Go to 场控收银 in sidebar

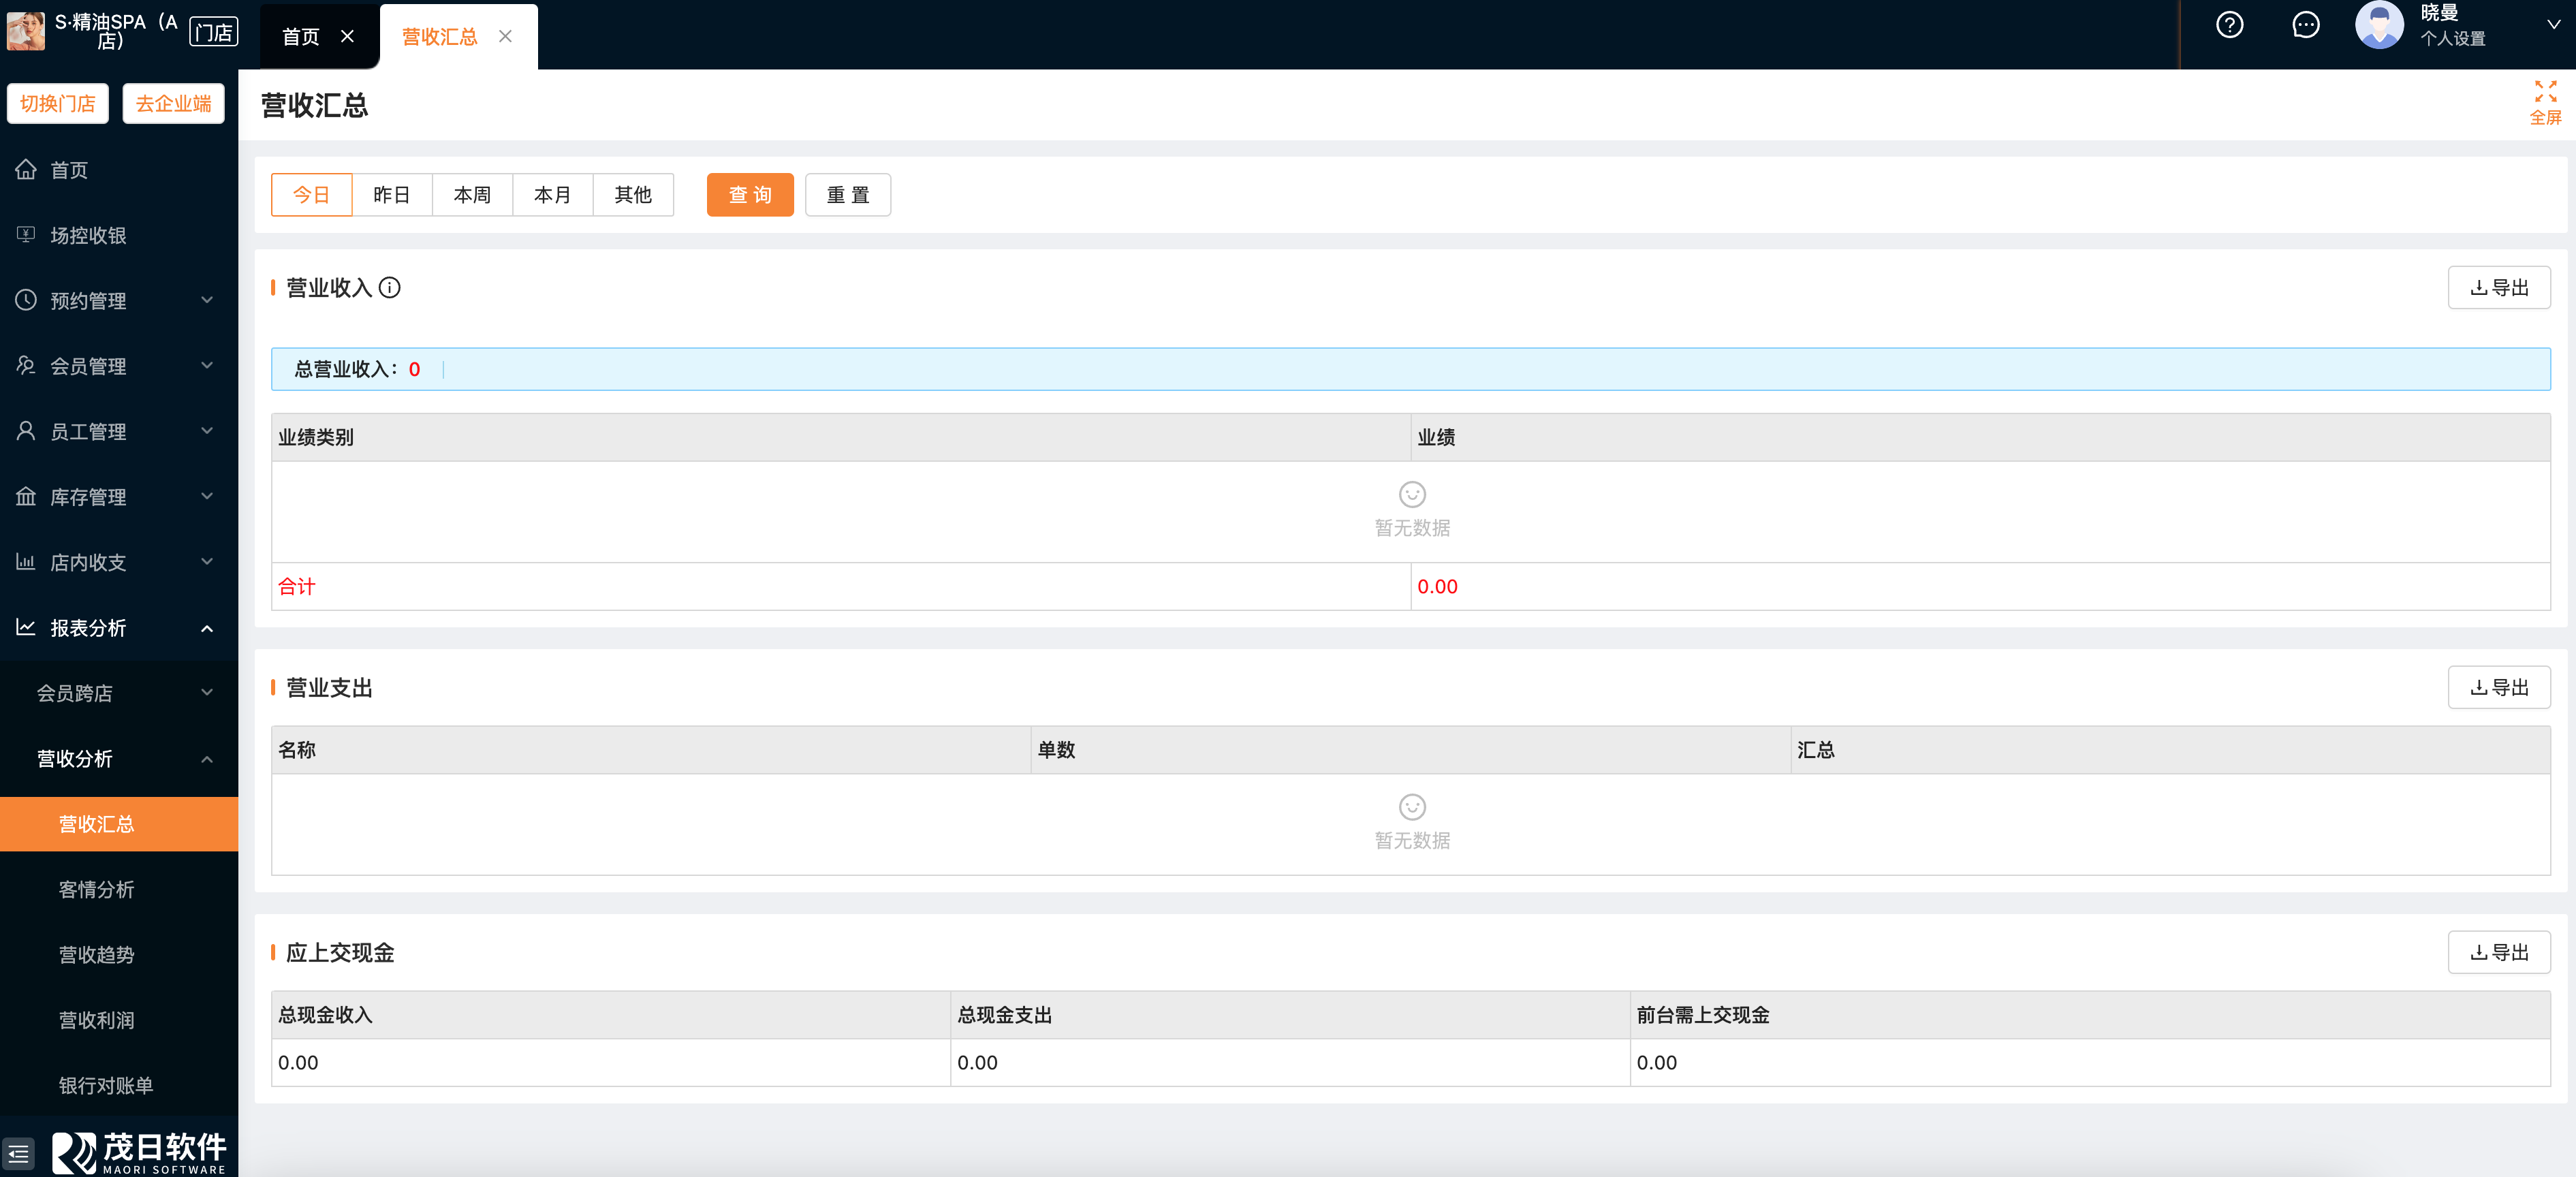[x=88, y=235]
